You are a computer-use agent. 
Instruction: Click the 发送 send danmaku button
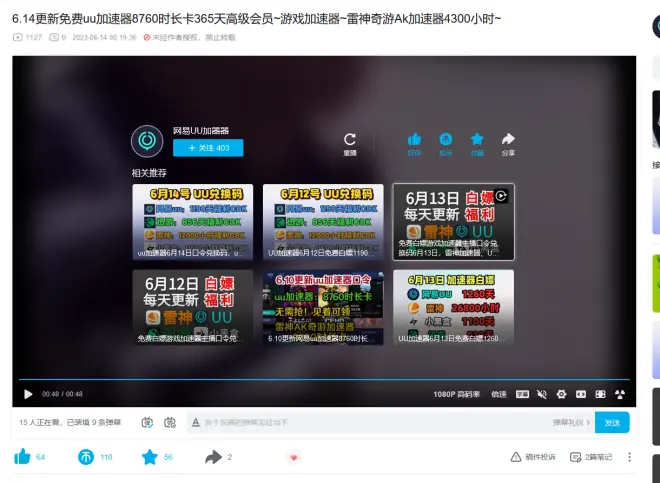tap(612, 423)
